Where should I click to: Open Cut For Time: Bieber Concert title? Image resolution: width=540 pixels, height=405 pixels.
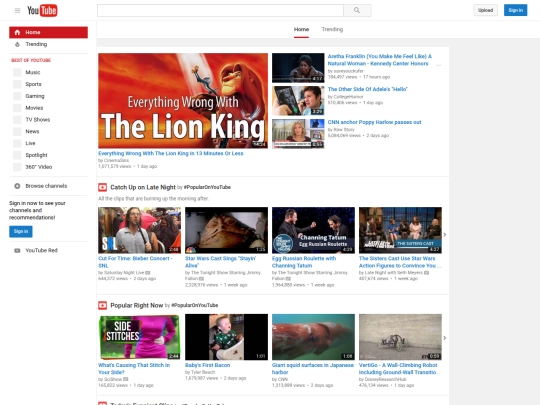(135, 262)
